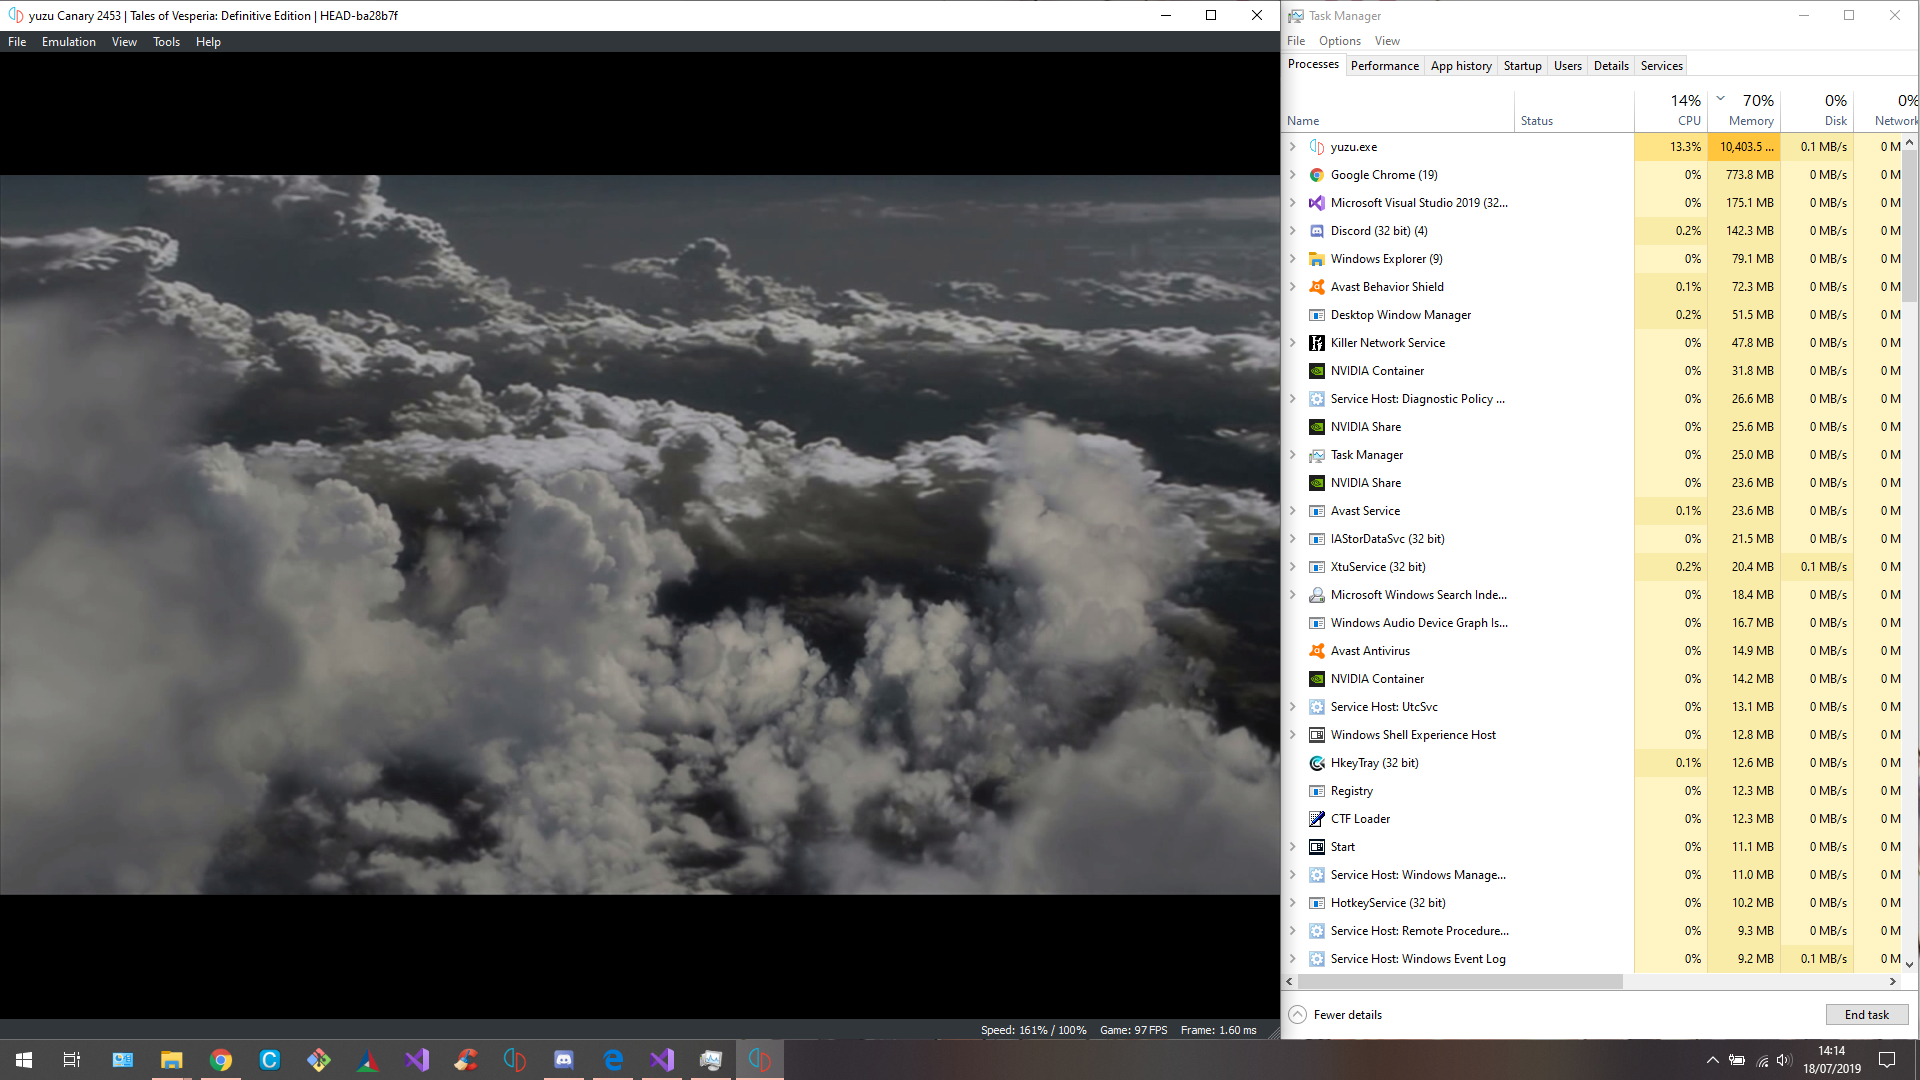Open the CMake icon on the taskbar

(368, 1060)
